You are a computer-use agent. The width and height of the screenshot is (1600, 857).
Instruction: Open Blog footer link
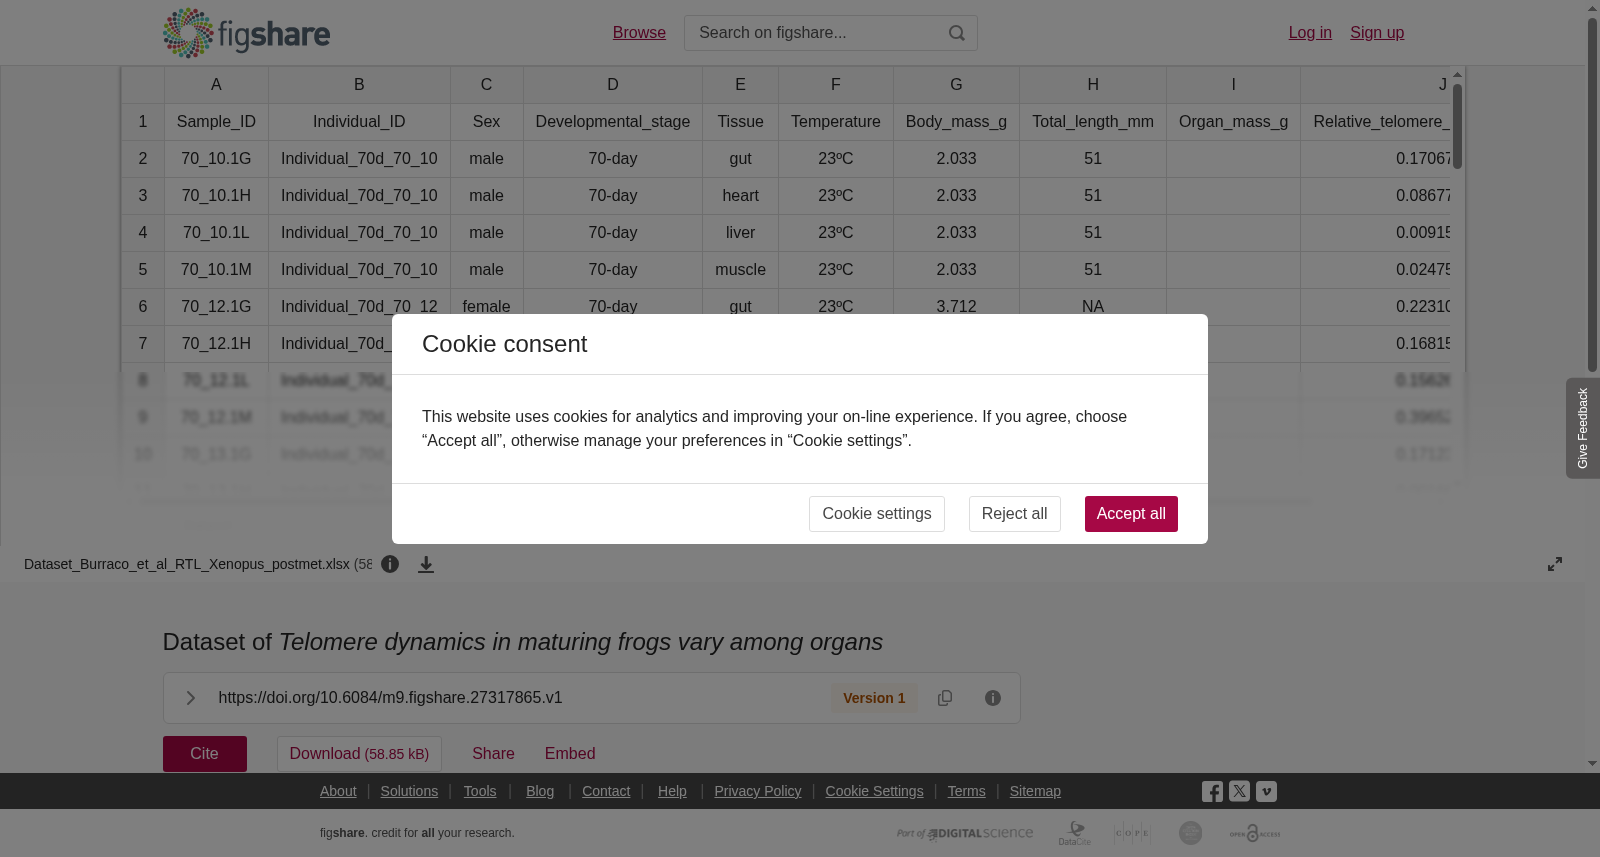pyautogui.click(x=540, y=791)
